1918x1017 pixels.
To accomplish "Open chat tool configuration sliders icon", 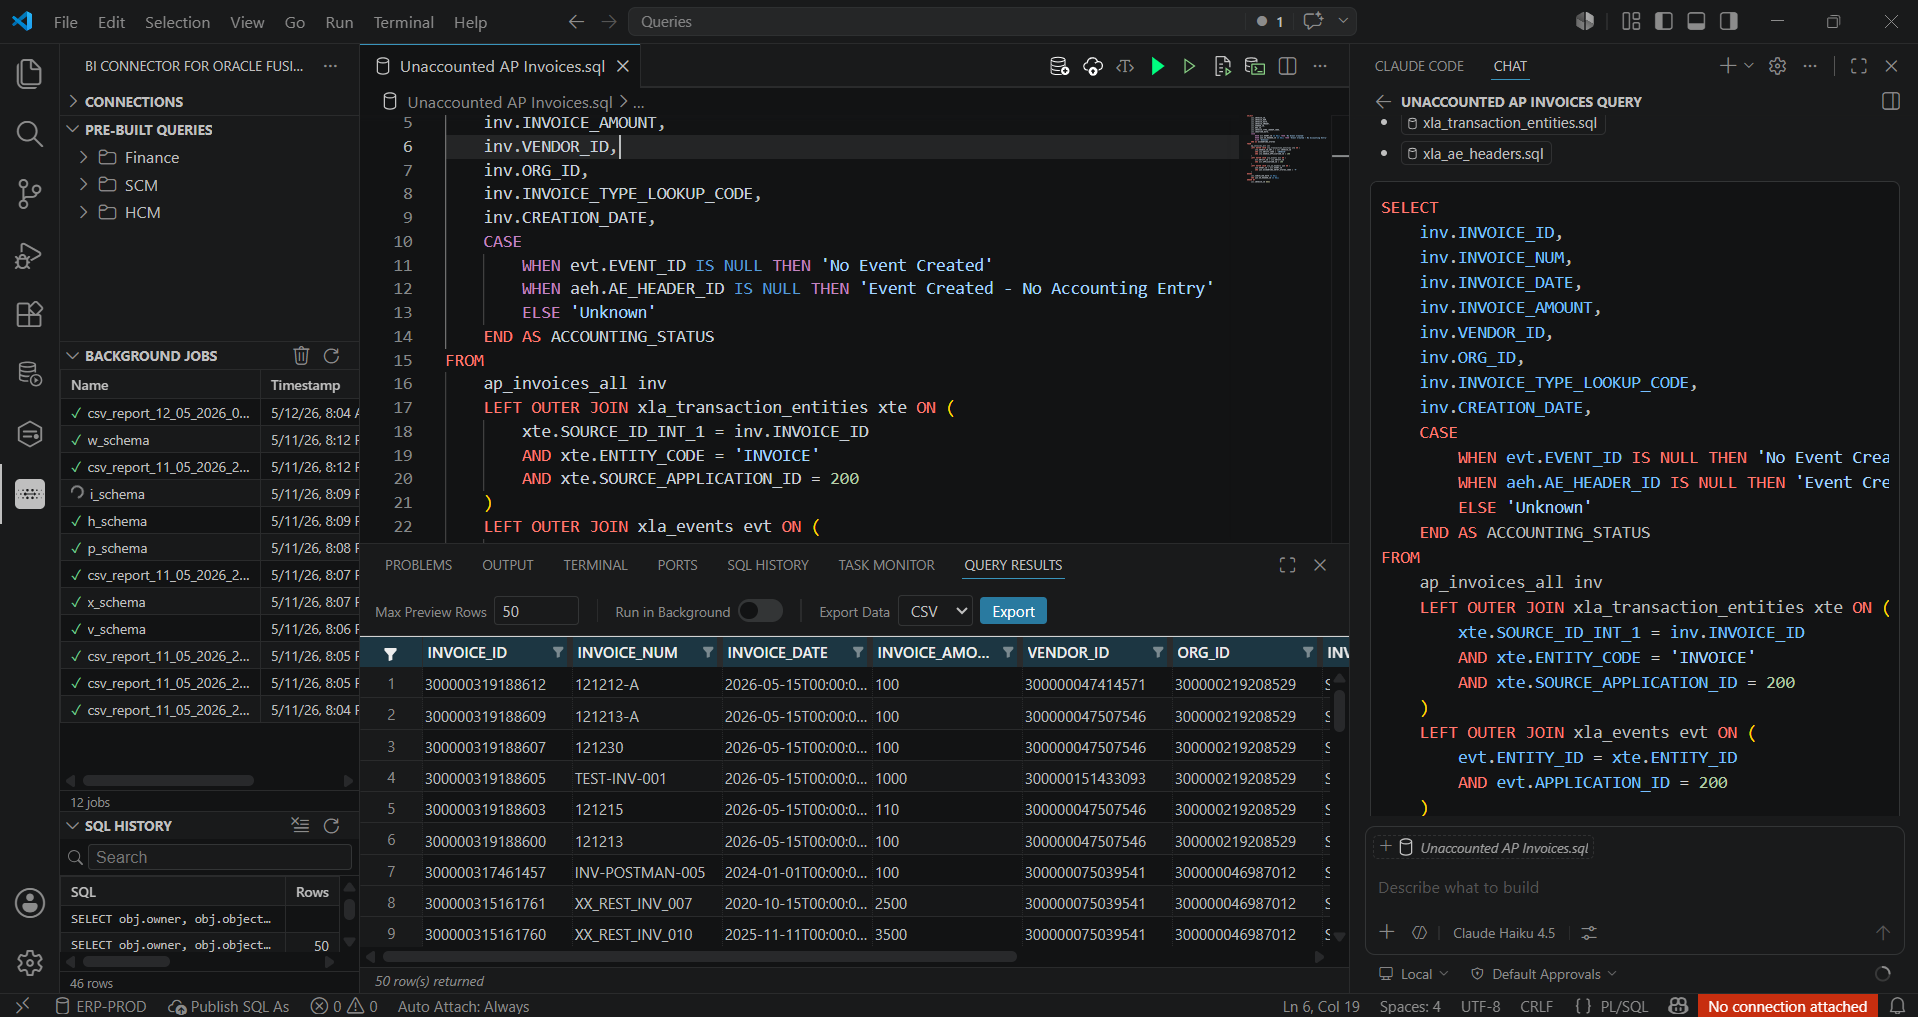I will 1589,932.
